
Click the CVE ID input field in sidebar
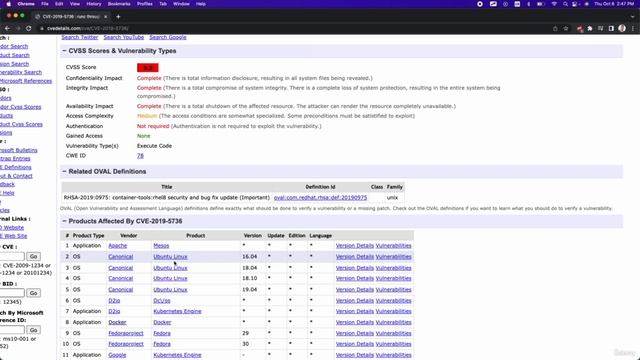point(12,256)
